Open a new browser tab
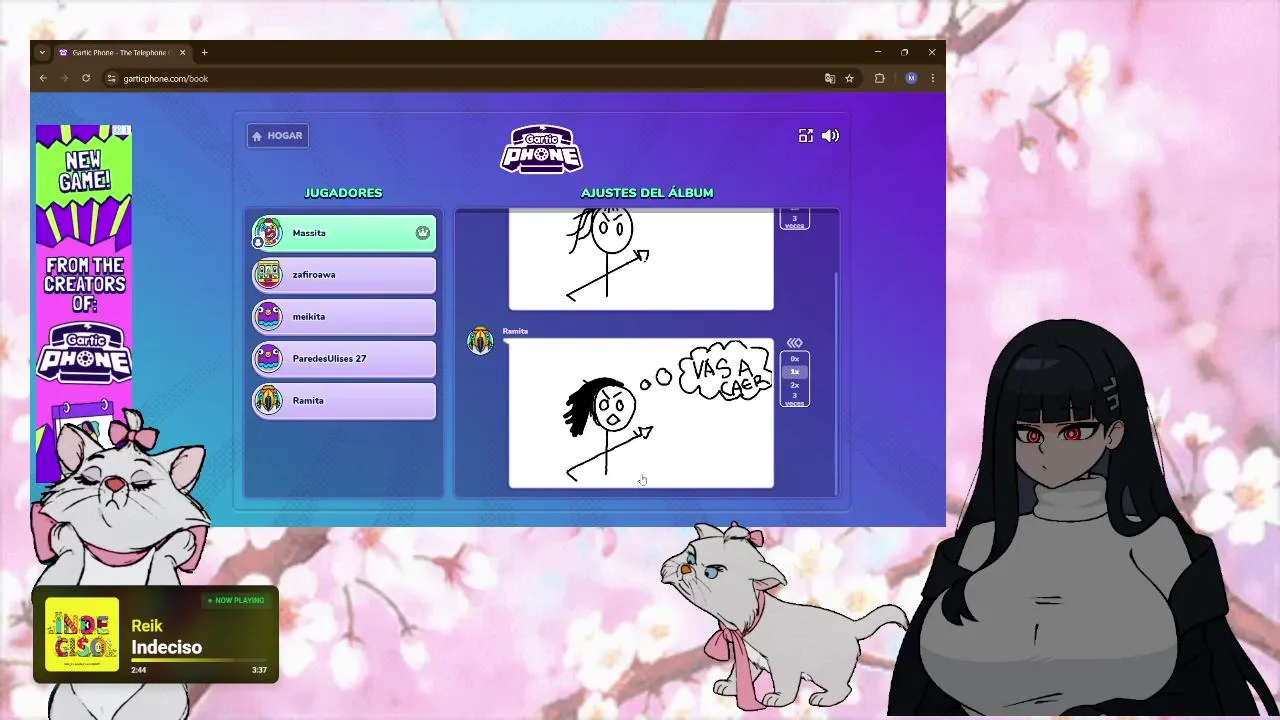The height and width of the screenshot is (720, 1280). pyautogui.click(x=204, y=52)
